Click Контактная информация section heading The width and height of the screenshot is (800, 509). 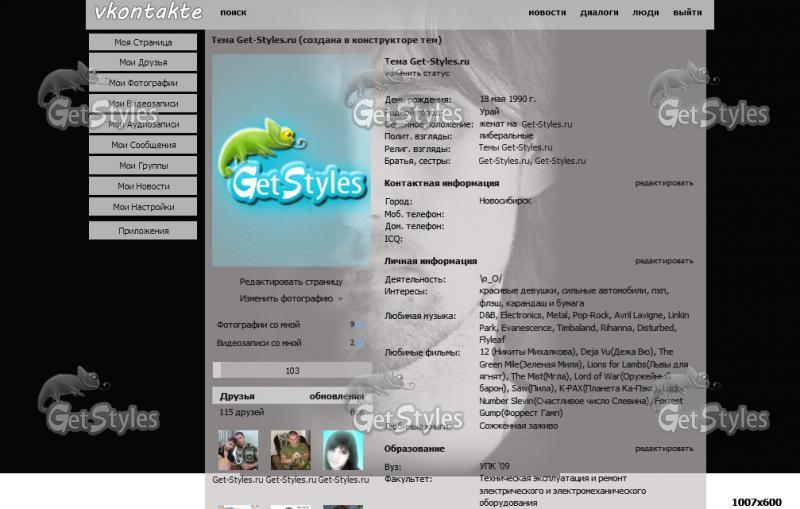pyautogui.click(x=441, y=183)
